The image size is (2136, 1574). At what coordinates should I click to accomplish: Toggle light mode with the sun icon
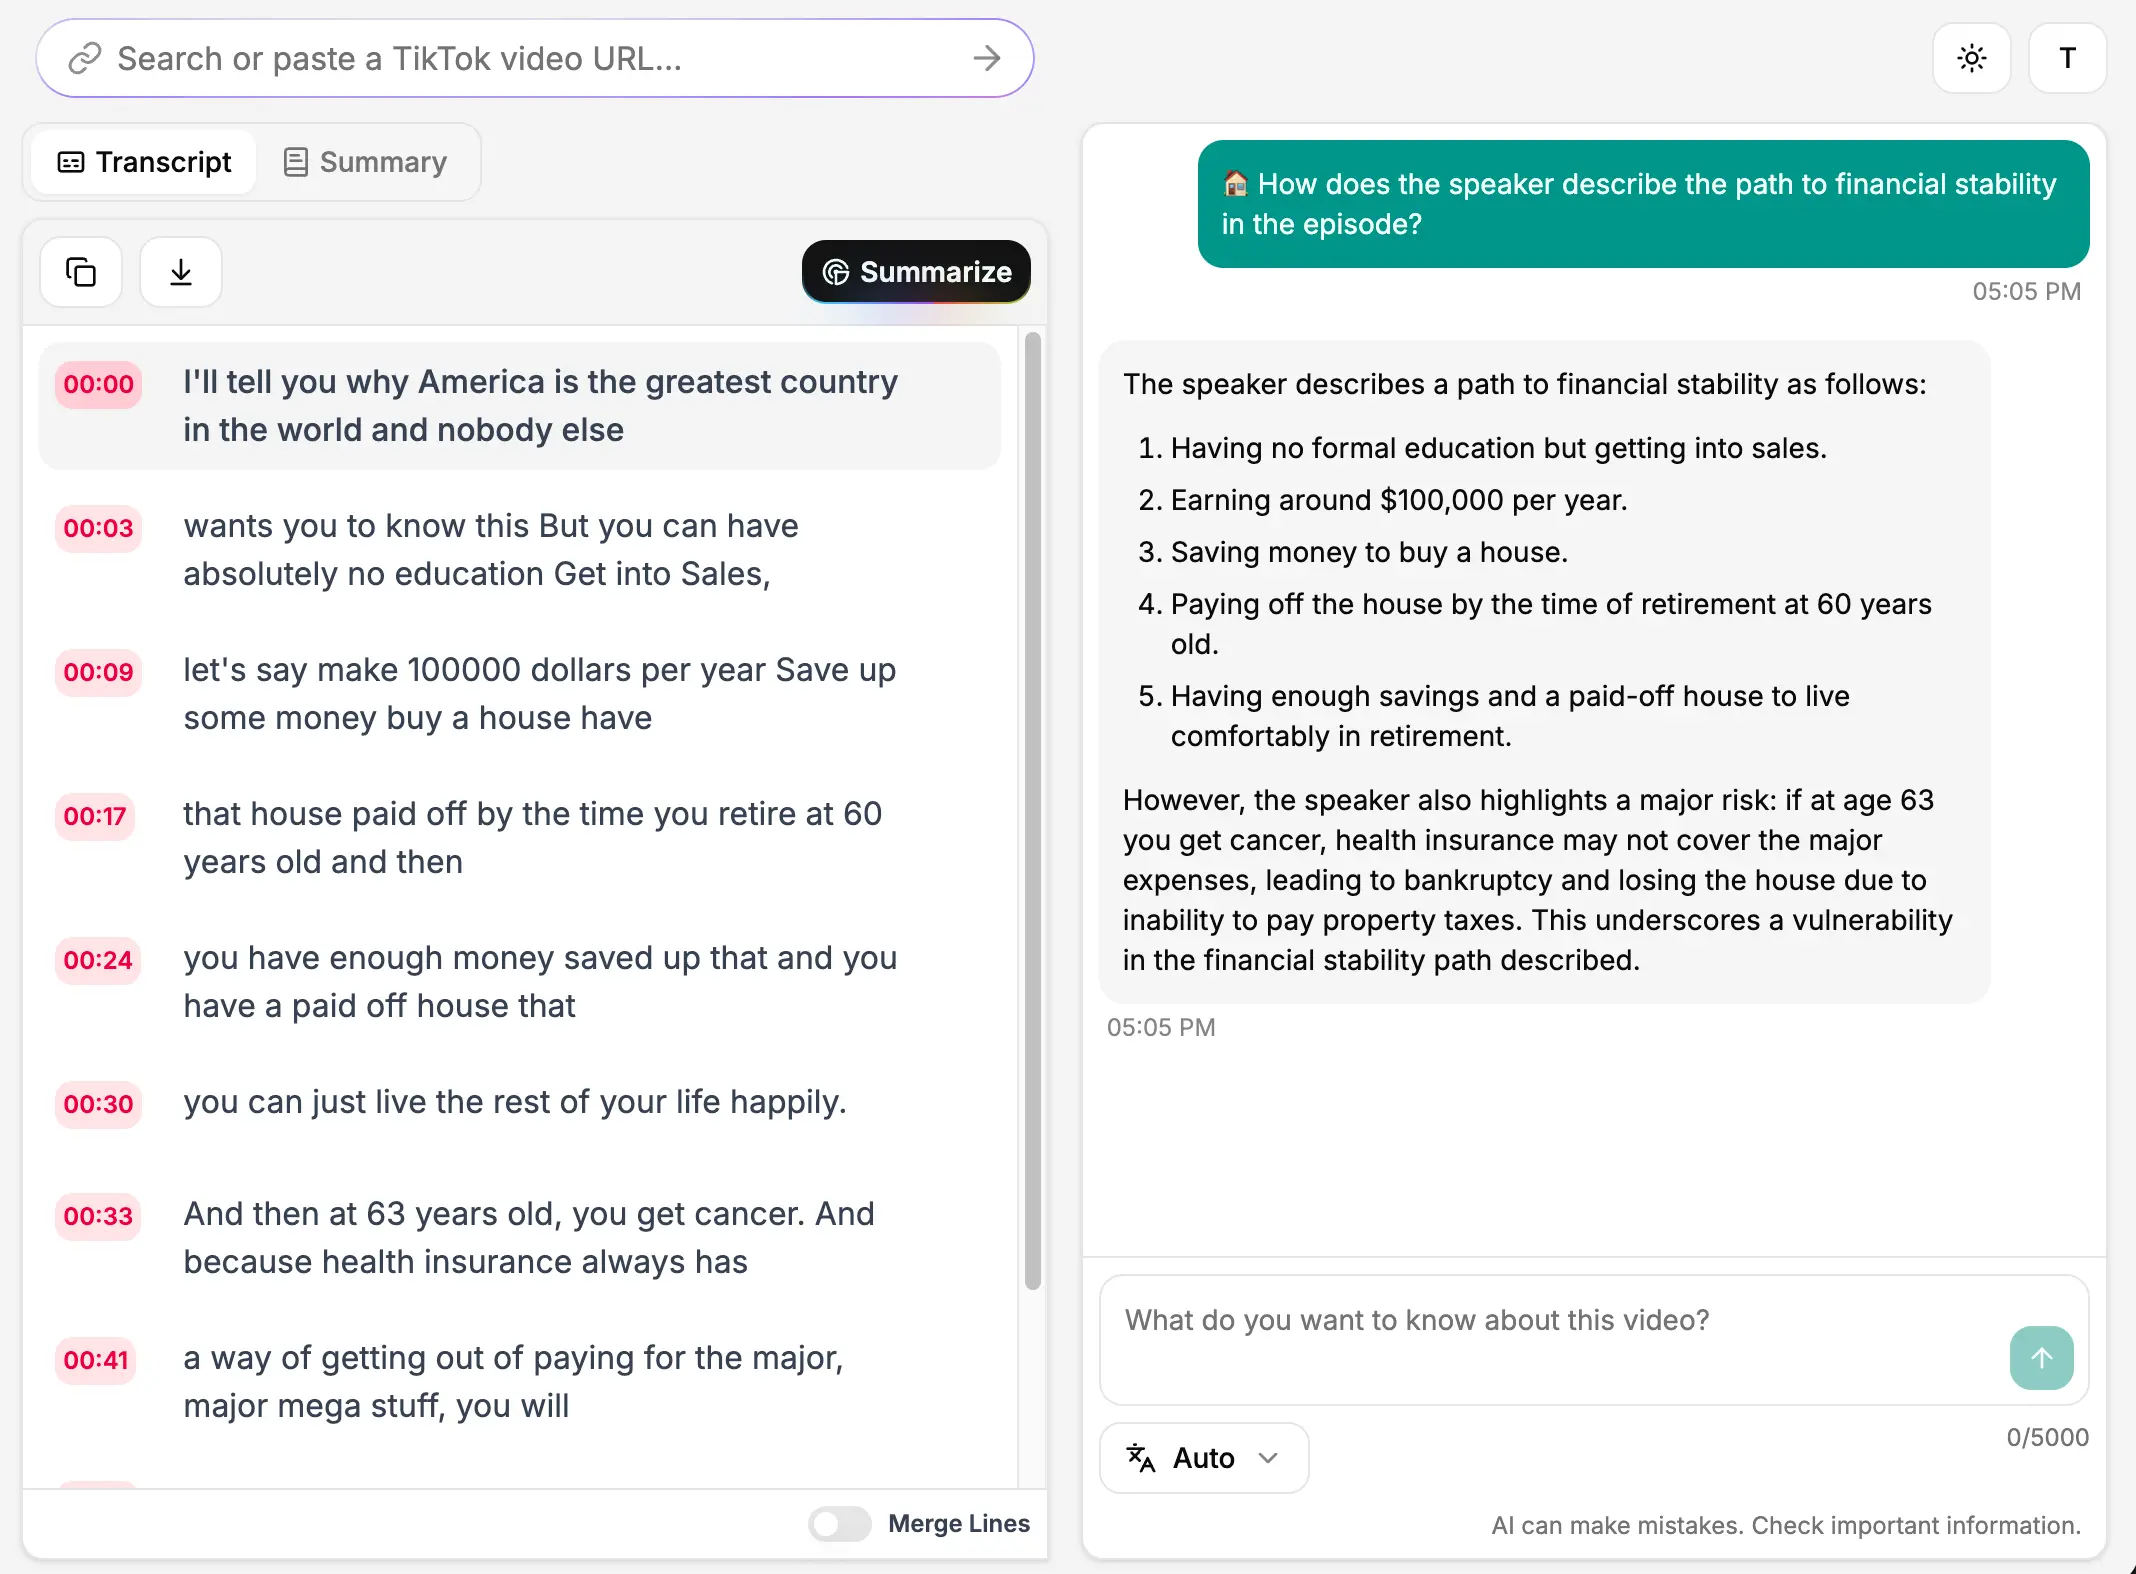(x=1971, y=58)
